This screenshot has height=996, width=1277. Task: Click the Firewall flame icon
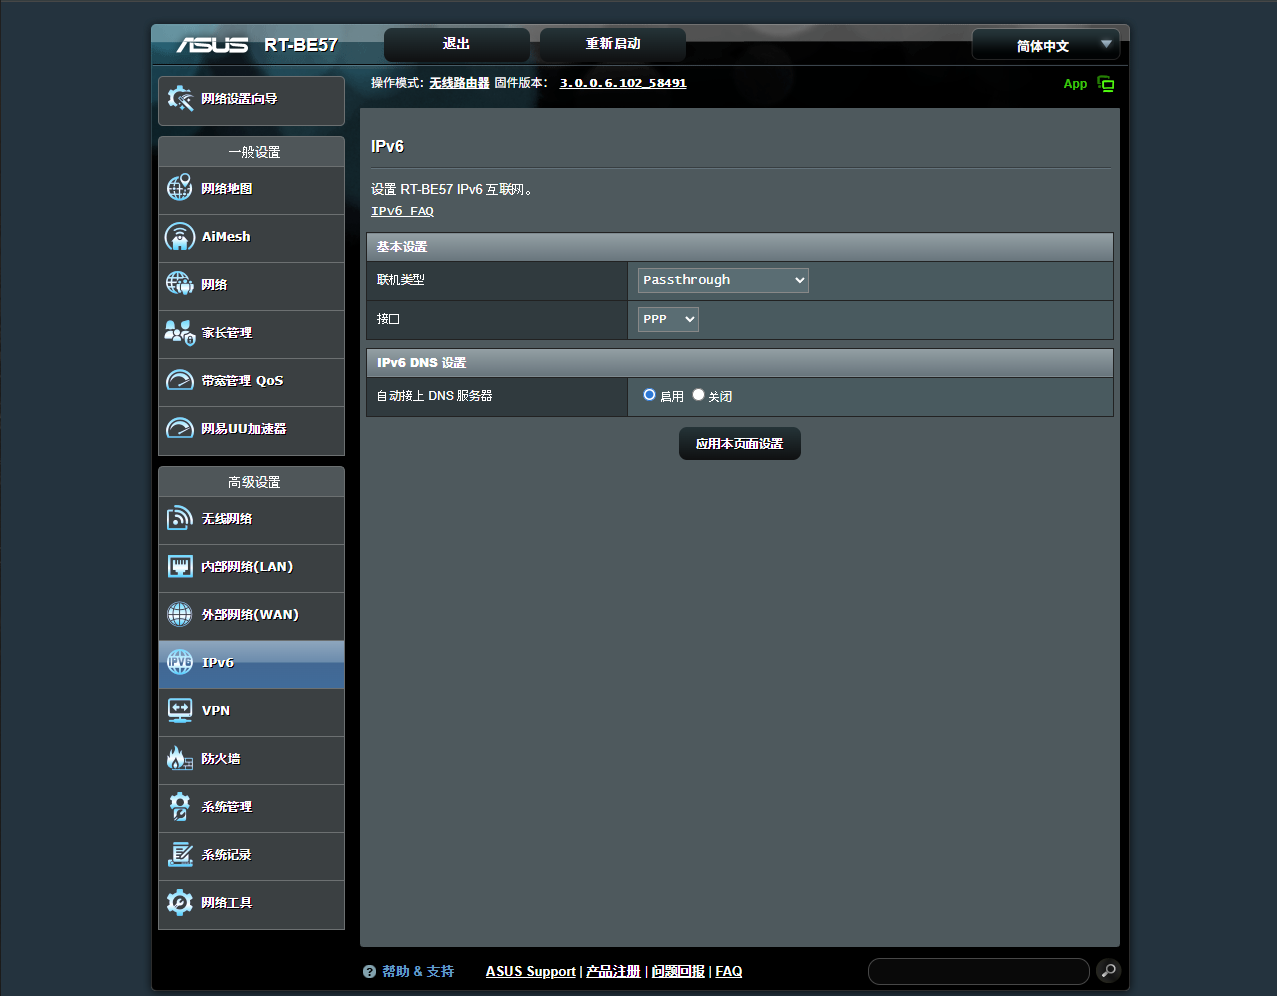pyautogui.click(x=179, y=758)
